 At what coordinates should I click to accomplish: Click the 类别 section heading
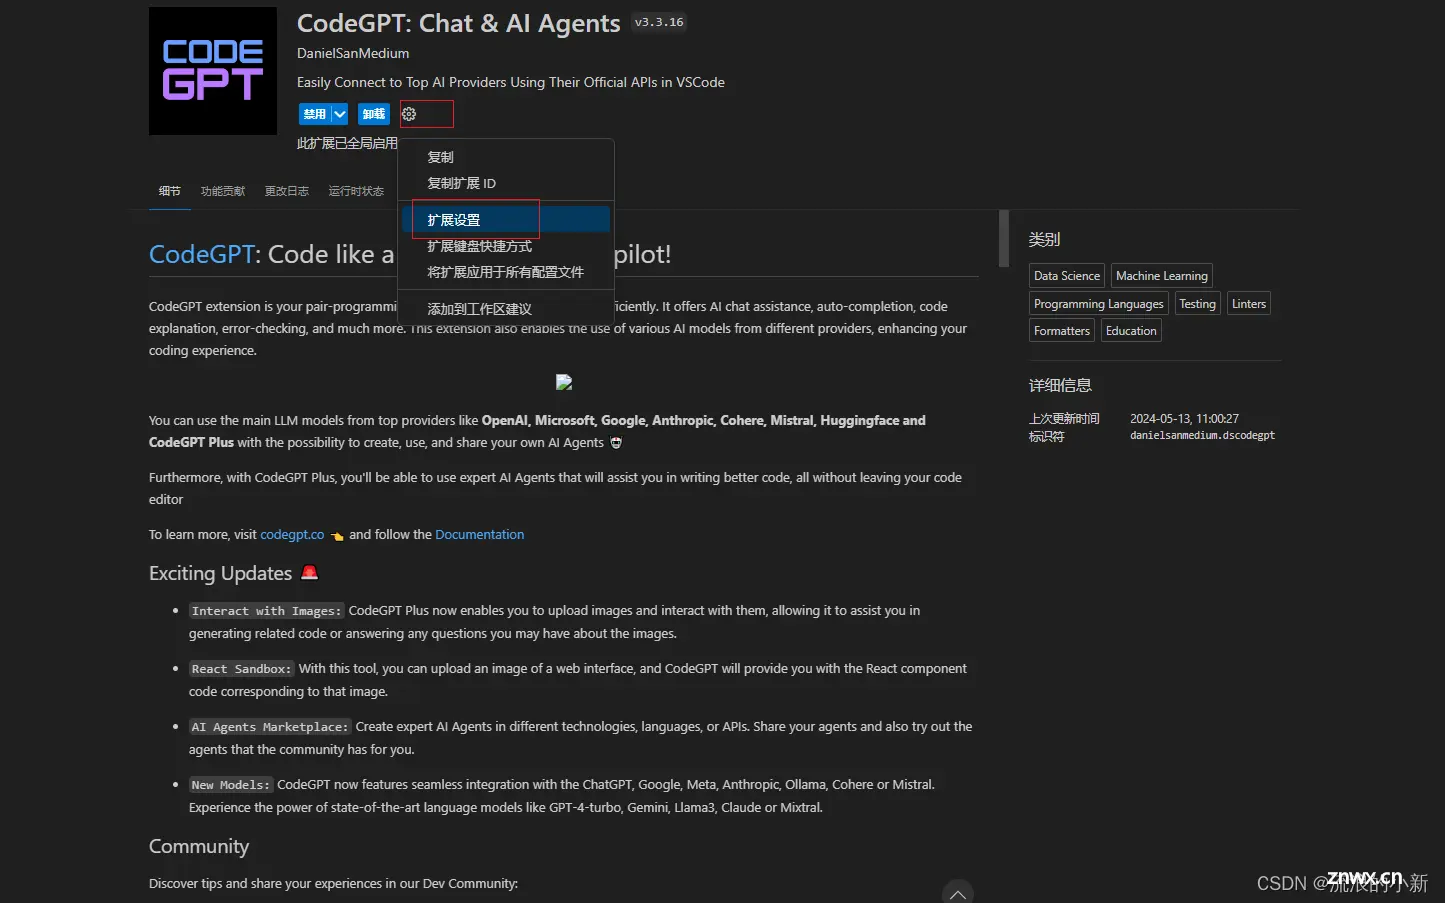click(x=1044, y=240)
